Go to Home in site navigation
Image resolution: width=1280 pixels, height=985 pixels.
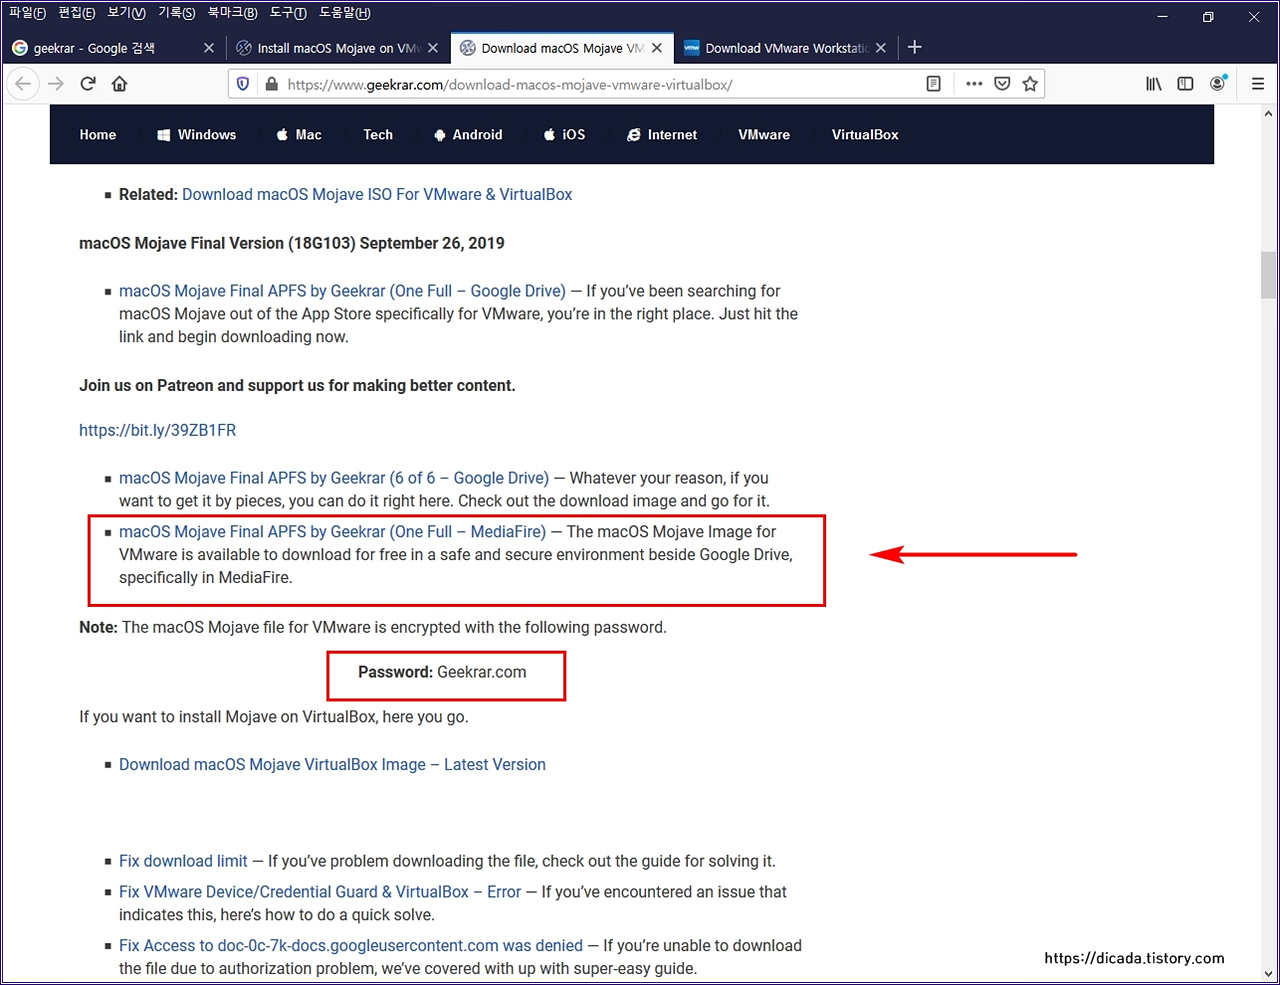coord(98,135)
